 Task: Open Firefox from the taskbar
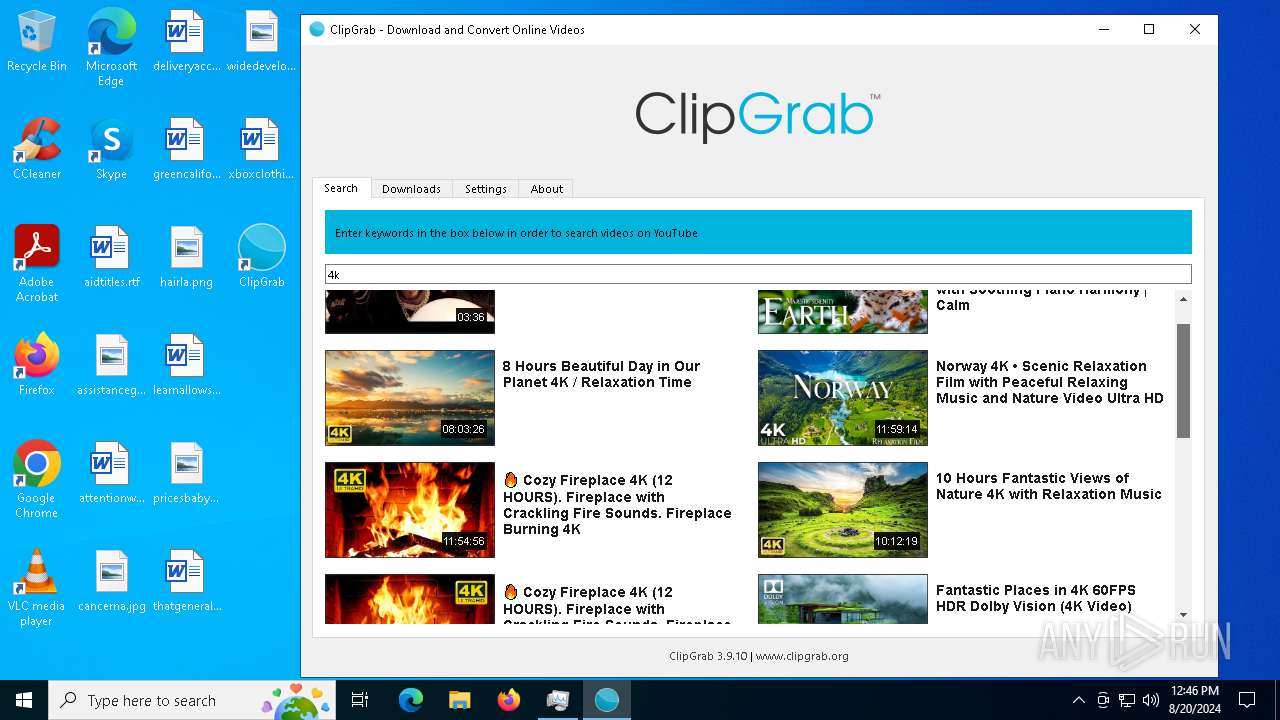508,700
